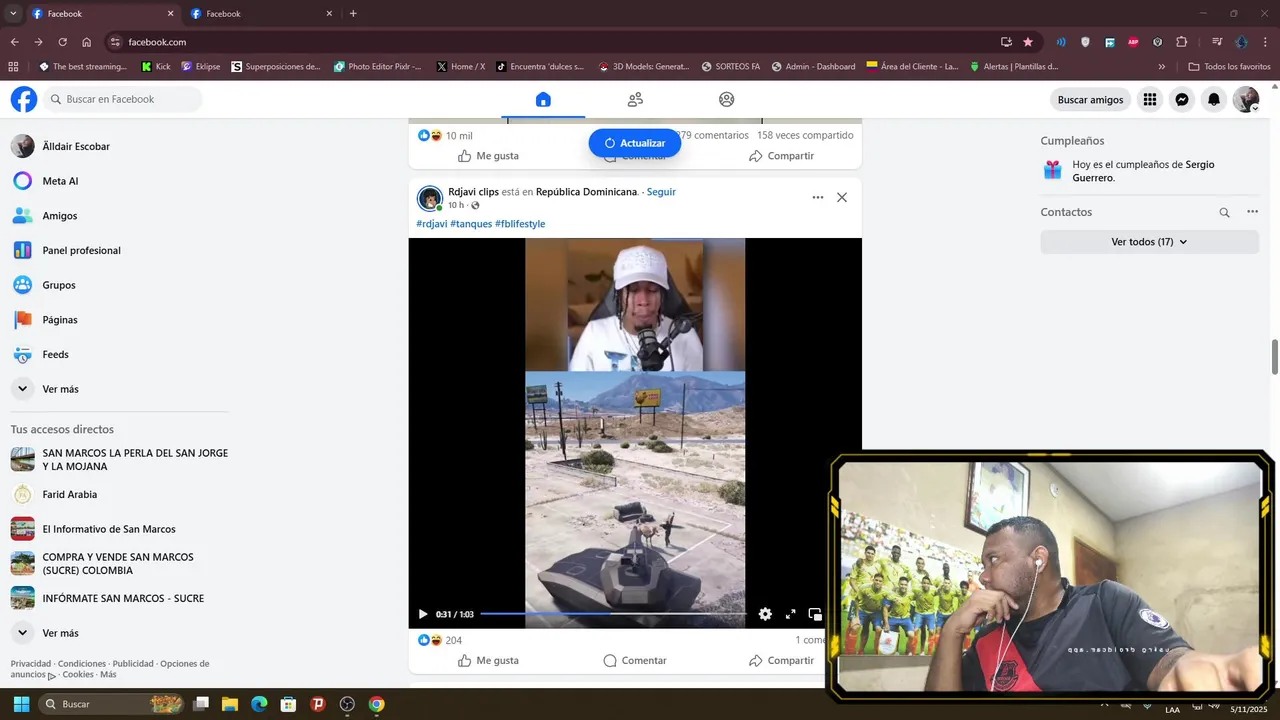Hide the Rdjavi clips post with X
Image resolution: width=1280 pixels, height=720 pixels.
point(842,198)
